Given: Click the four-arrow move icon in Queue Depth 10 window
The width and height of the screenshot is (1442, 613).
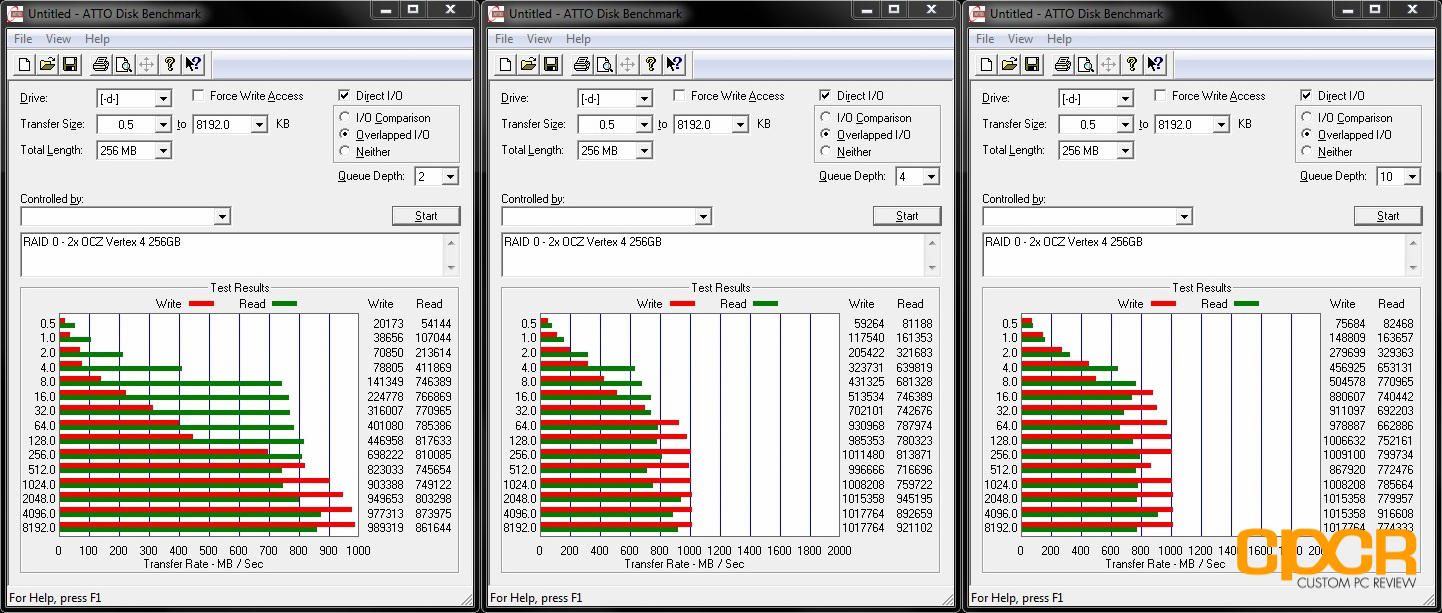Looking at the screenshot, I should coord(1109,65).
